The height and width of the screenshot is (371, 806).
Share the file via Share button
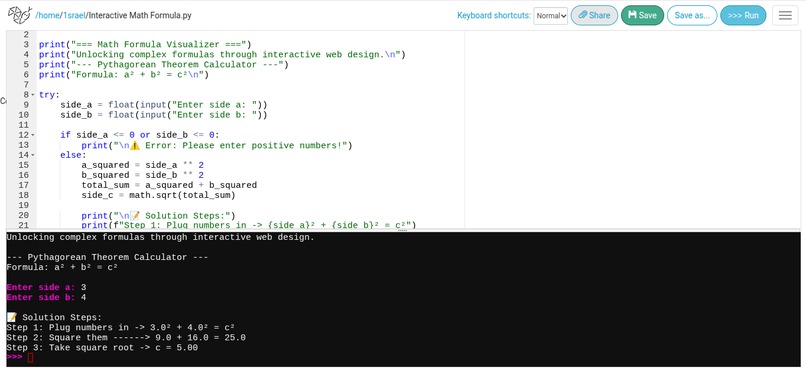(x=594, y=15)
